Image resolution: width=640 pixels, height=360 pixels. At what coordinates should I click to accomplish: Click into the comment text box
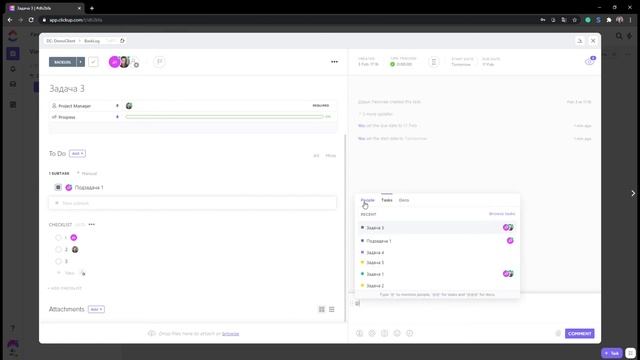tap(473, 310)
